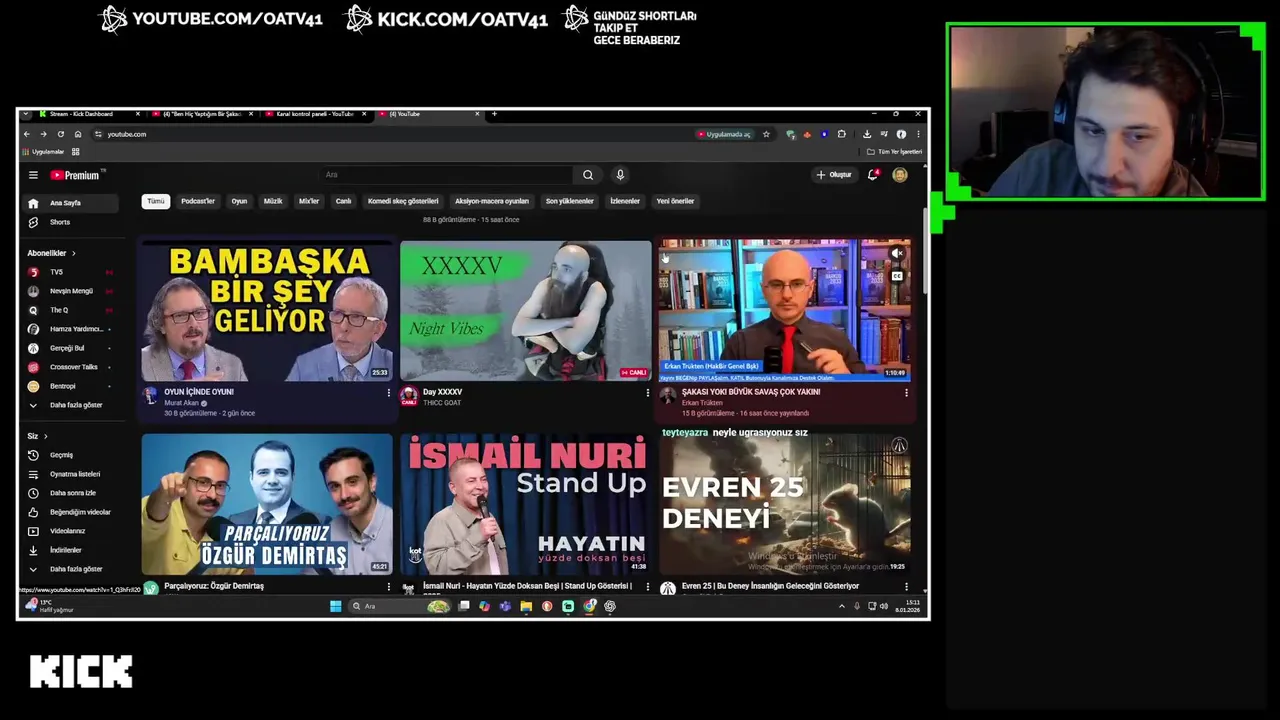Open Windows Start menu

(336, 606)
